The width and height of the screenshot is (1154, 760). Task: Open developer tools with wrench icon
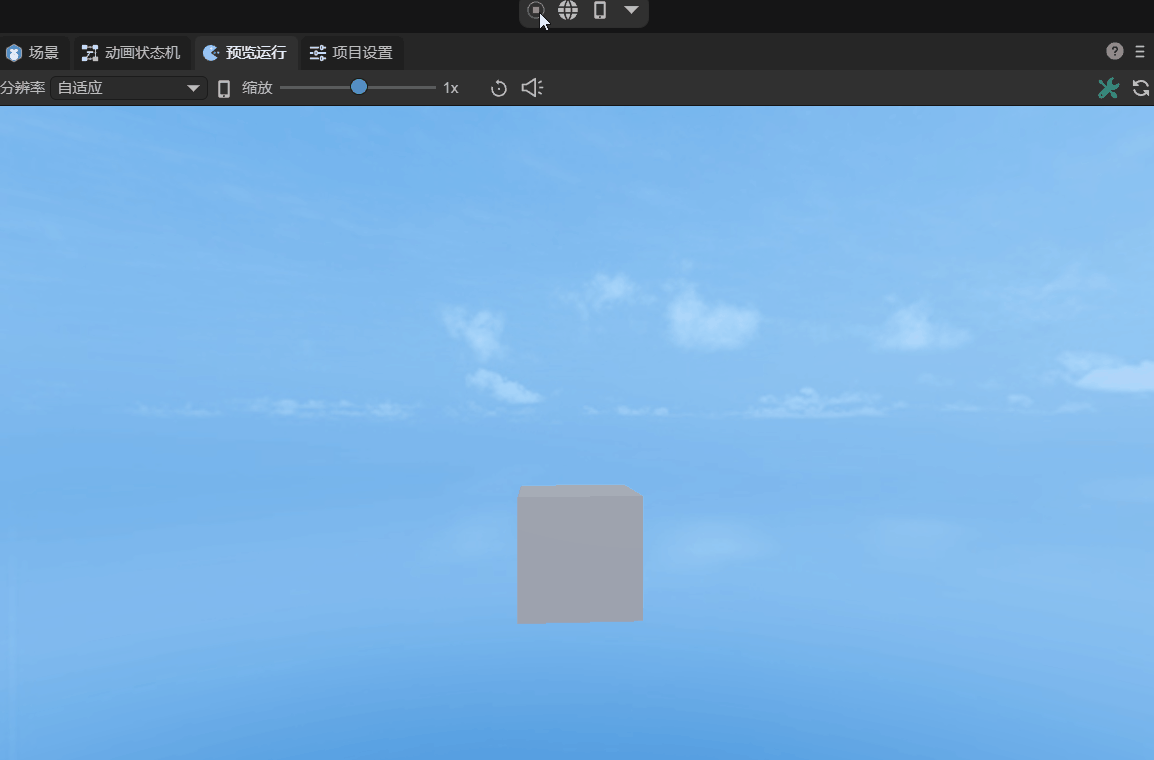1108,88
